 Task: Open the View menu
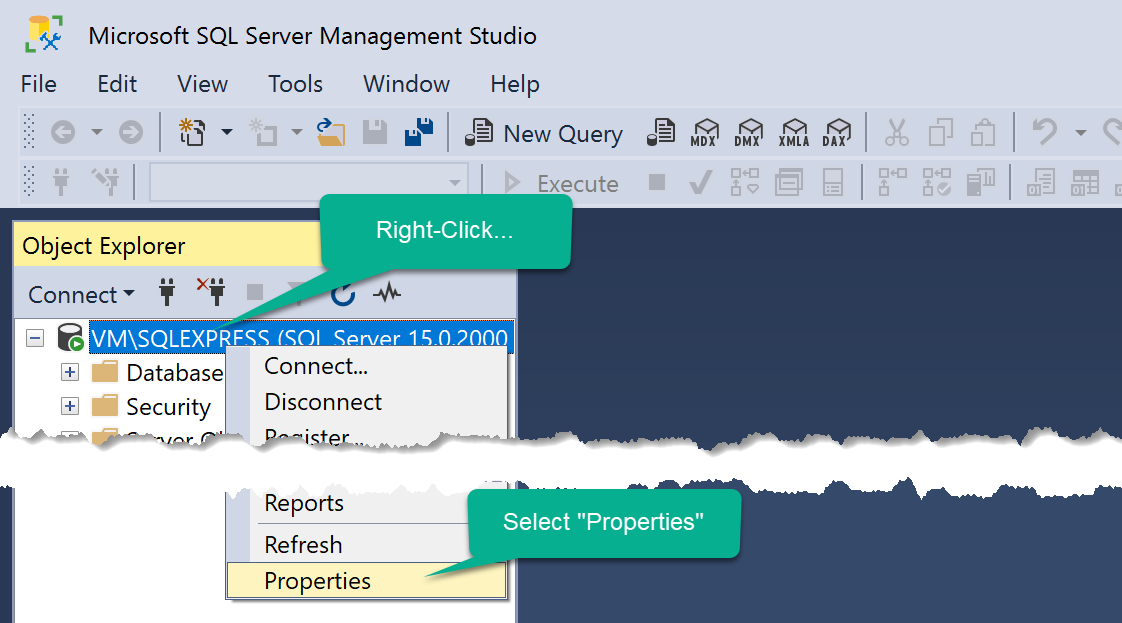click(x=203, y=84)
